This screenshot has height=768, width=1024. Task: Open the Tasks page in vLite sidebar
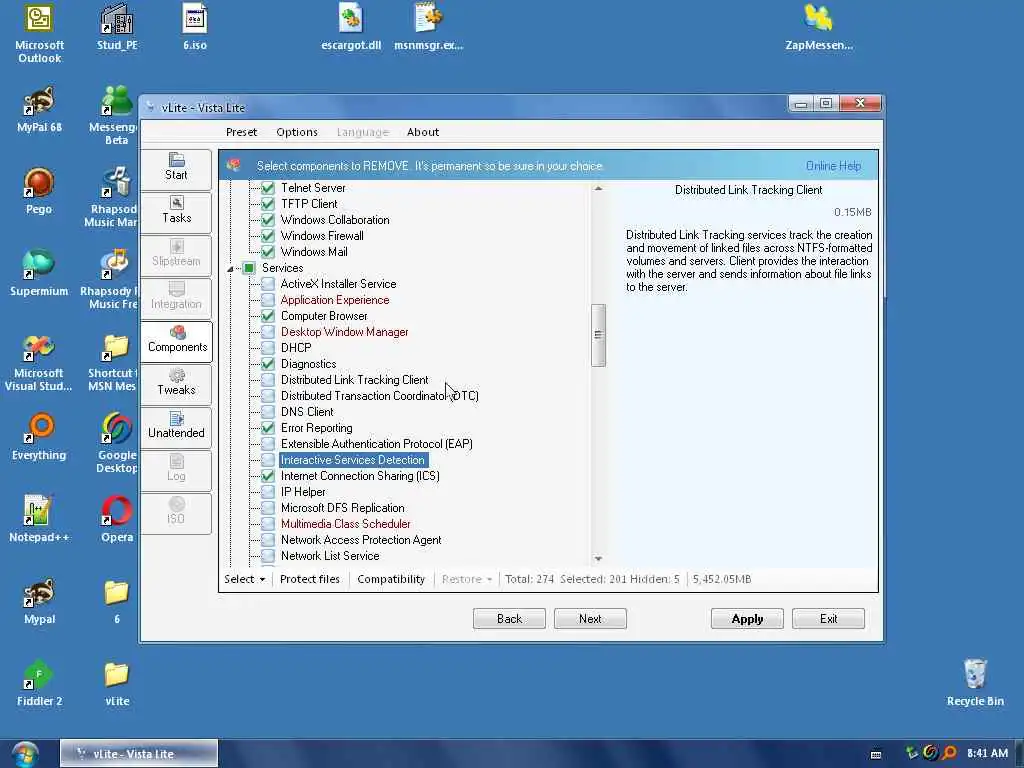(x=176, y=211)
